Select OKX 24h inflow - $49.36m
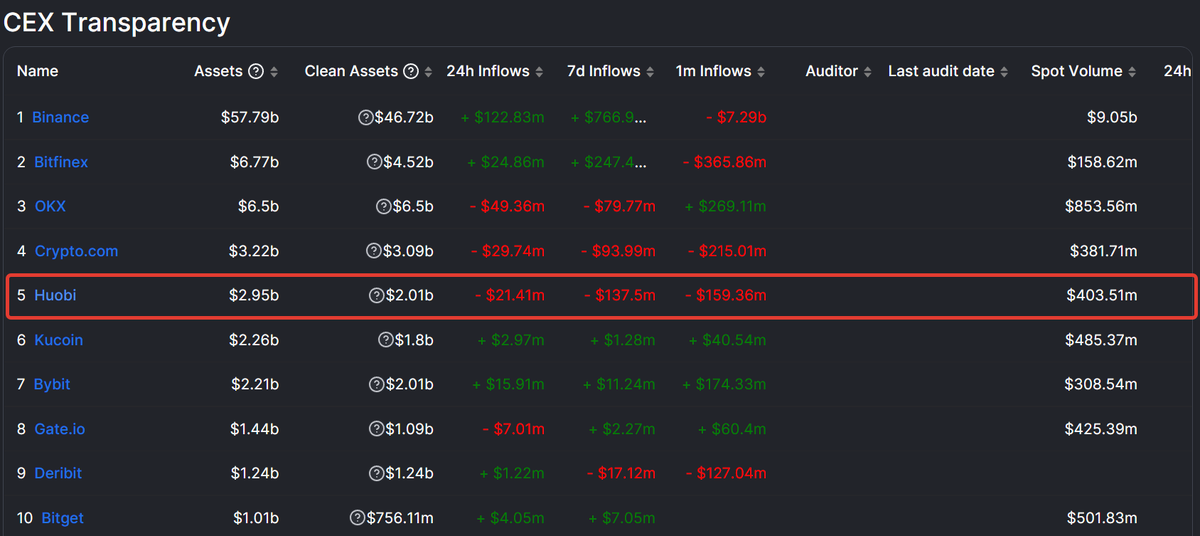Image resolution: width=1200 pixels, height=536 pixels. click(x=507, y=206)
